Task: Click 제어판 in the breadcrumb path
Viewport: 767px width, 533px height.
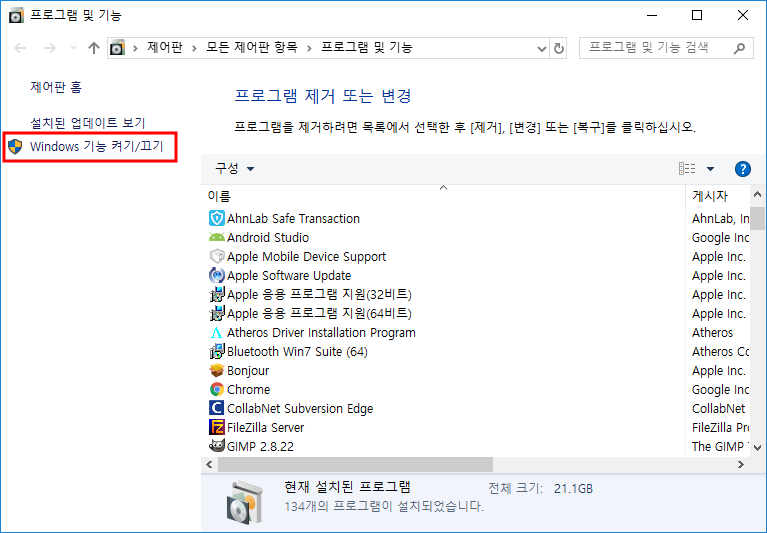Action: (165, 47)
